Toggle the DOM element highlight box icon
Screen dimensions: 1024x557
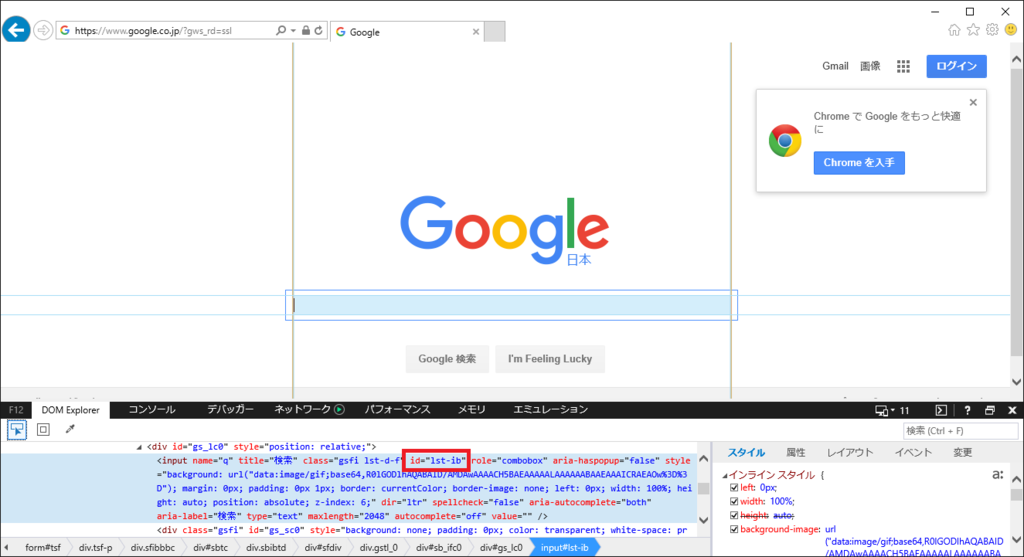(43, 430)
